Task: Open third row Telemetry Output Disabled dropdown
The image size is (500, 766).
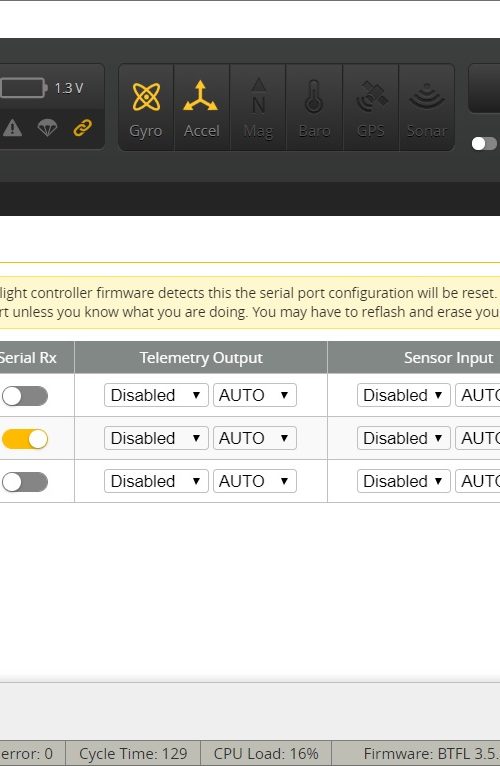Action: (x=156, y=481)
